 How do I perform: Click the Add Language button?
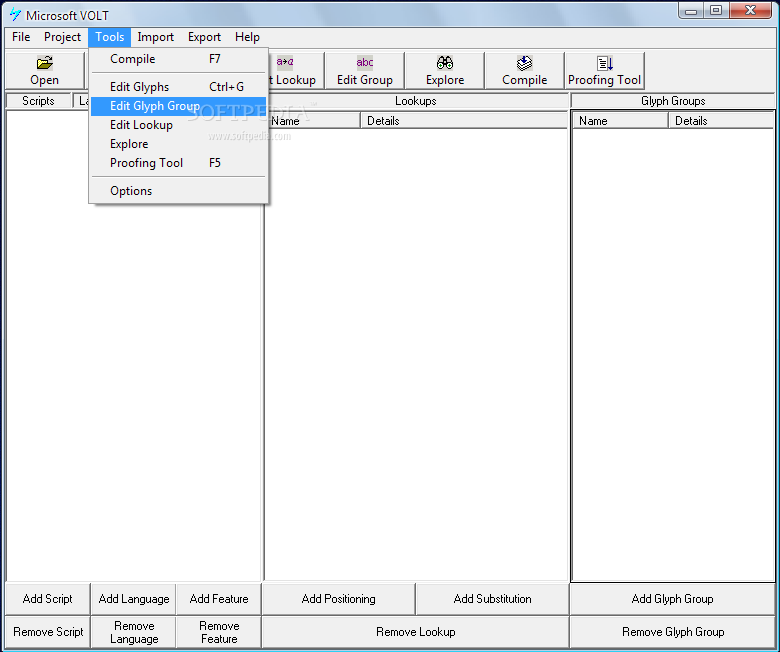pyautogui.click(x=134, y=599)
